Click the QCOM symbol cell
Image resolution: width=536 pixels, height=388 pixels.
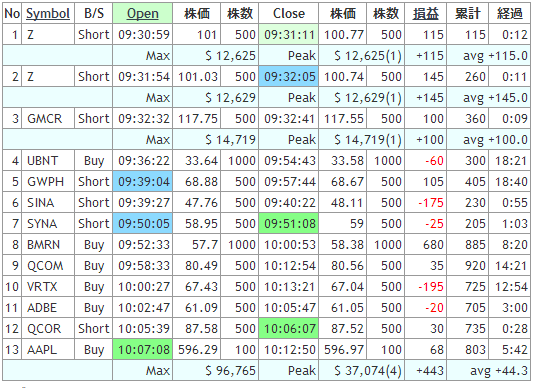click(x=48, y=266)
